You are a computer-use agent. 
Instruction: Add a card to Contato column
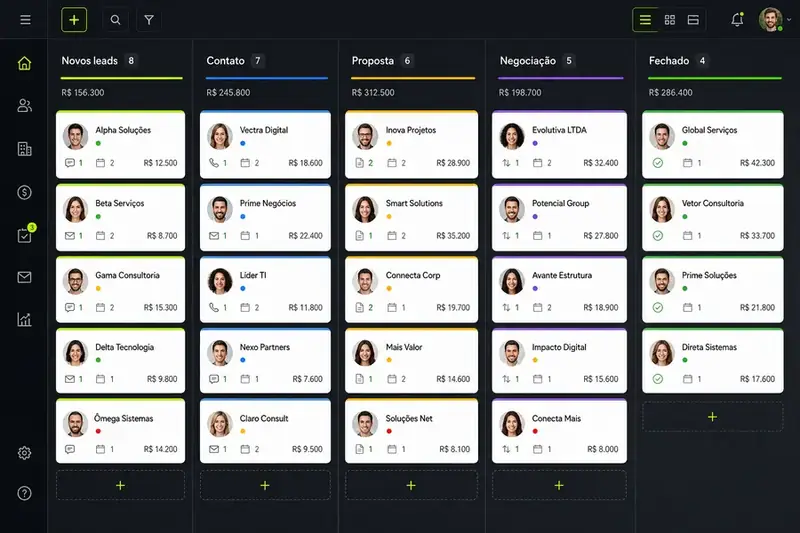click(x=265, y=485)
